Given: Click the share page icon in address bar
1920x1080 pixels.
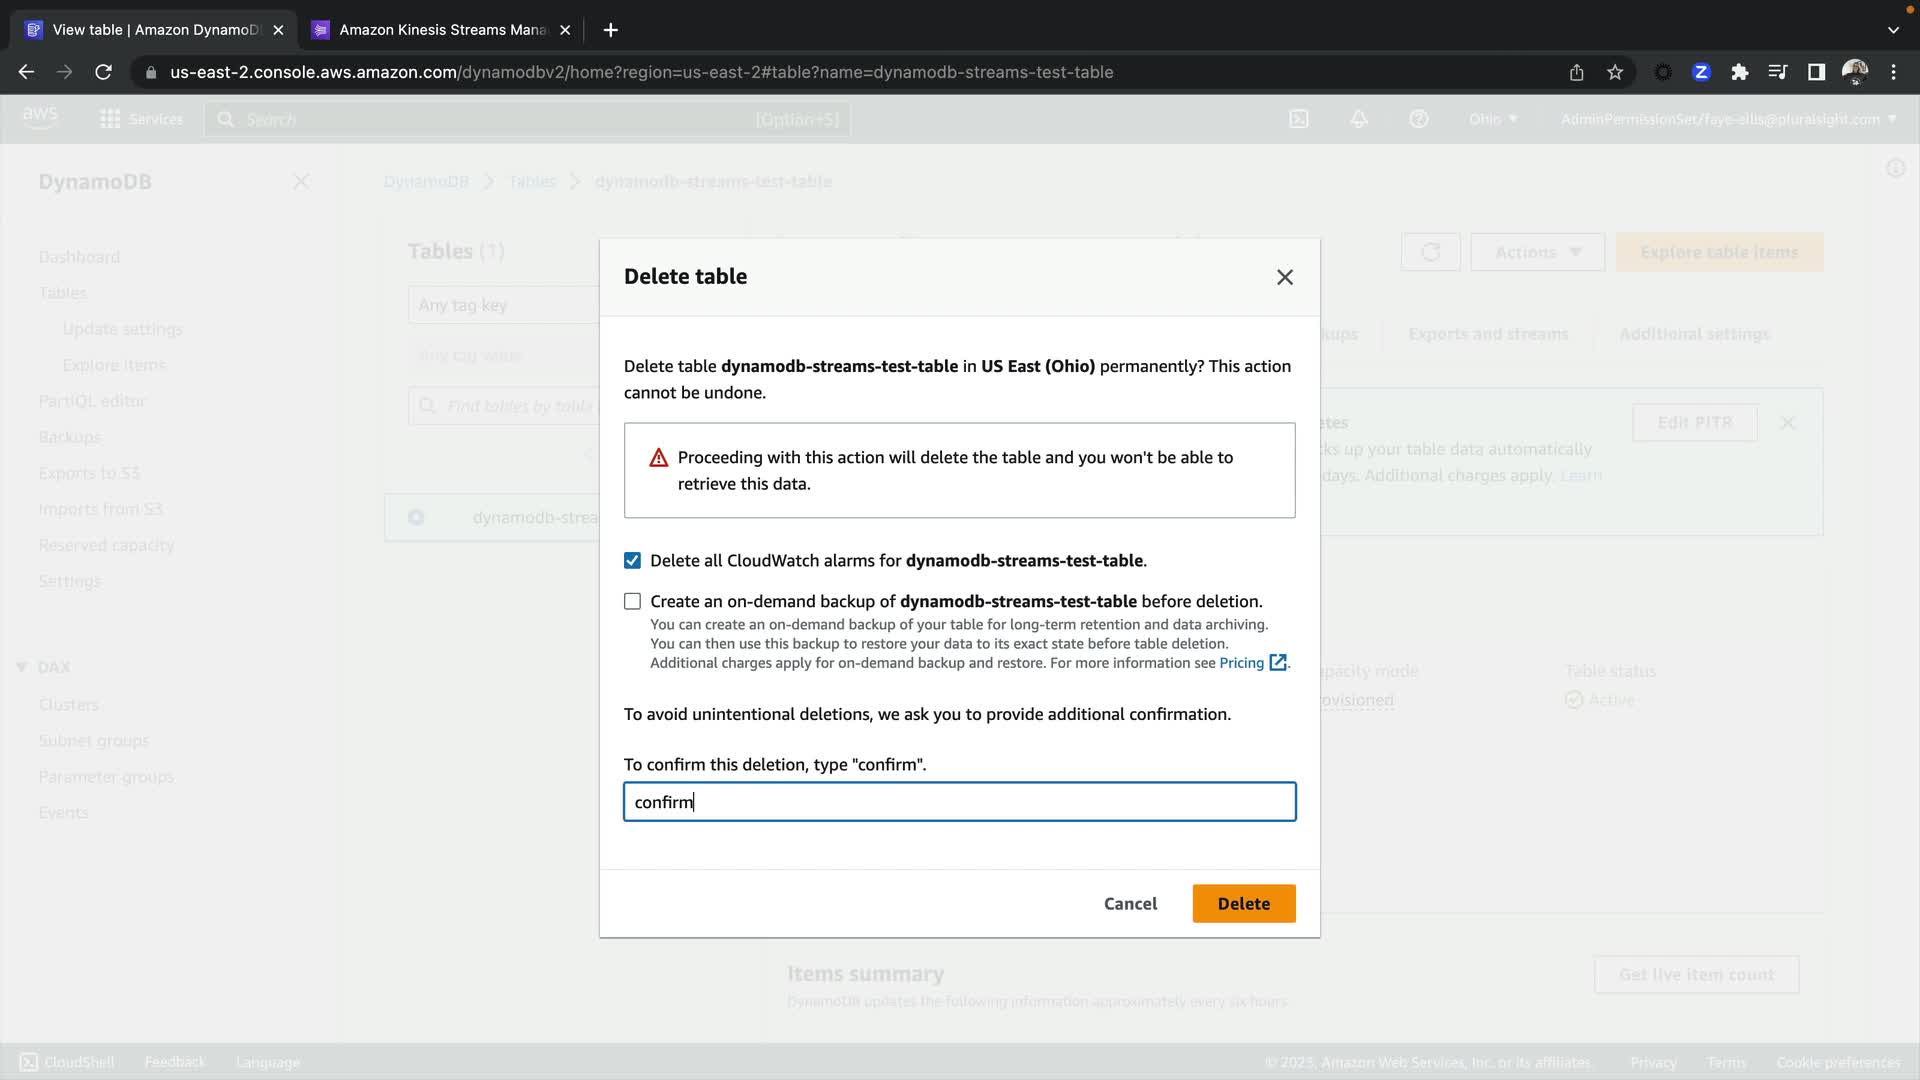Looking at the screenshot, I should point(1576,72).
